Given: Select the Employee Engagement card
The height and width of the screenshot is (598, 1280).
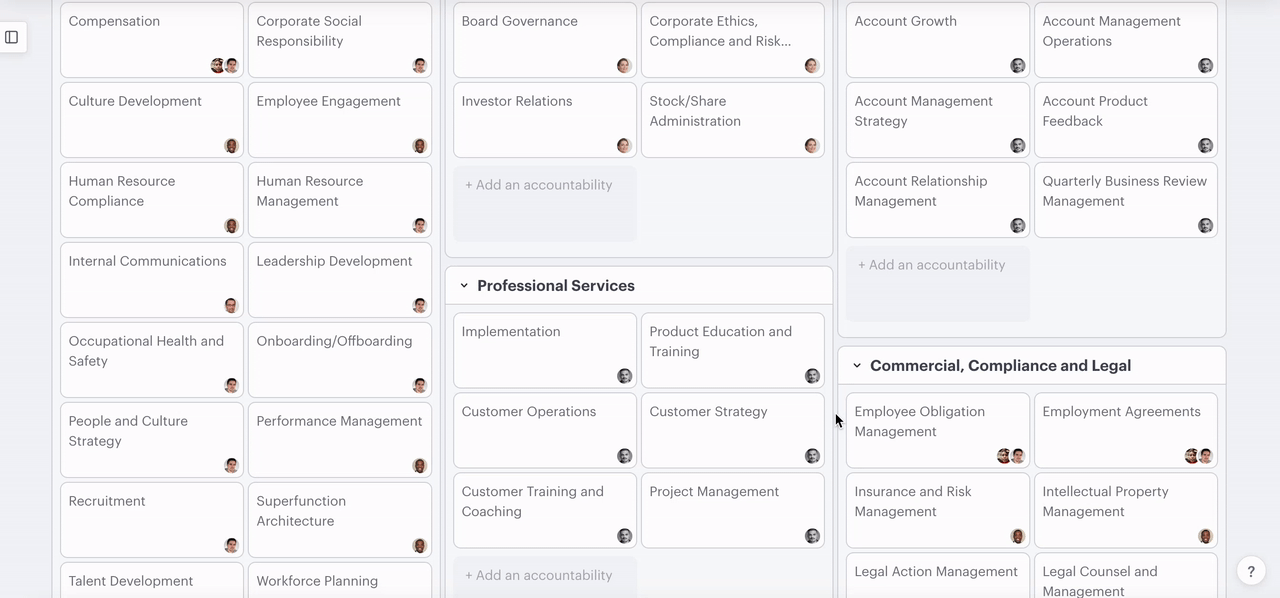Looking at the screenshot, I should coord(330,115).
